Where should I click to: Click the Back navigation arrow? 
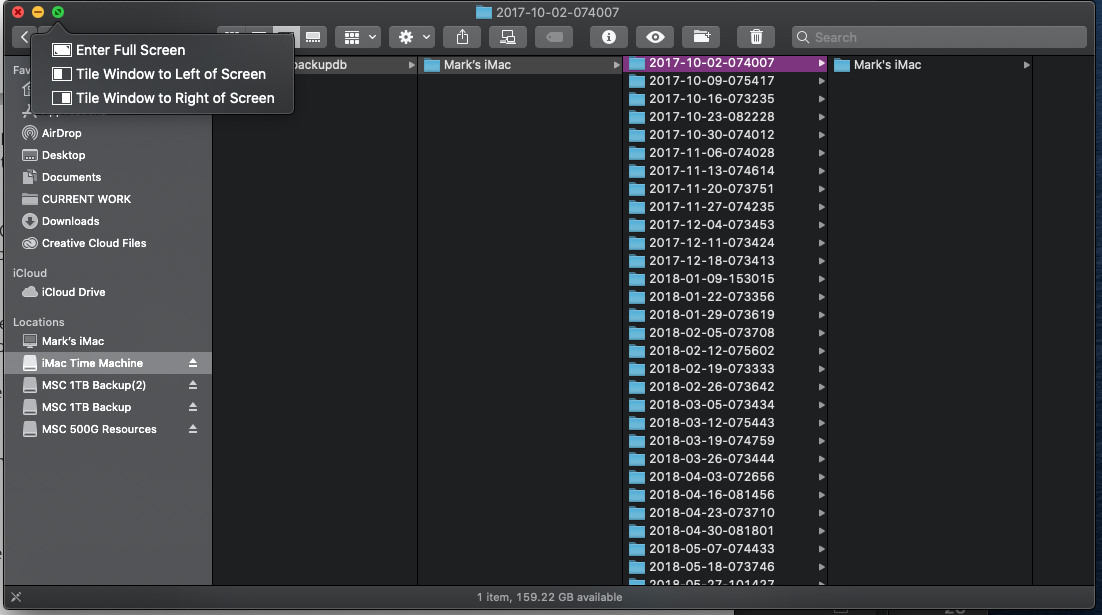pyautogui.click(x=23, y=37)
